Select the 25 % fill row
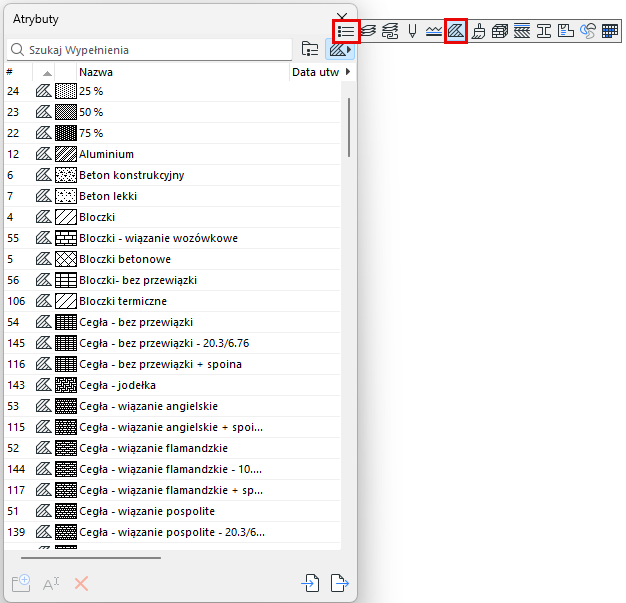Image resolution: width=626 pixels, height=603 pixels. pyautogui.click(x=172, y=91)
